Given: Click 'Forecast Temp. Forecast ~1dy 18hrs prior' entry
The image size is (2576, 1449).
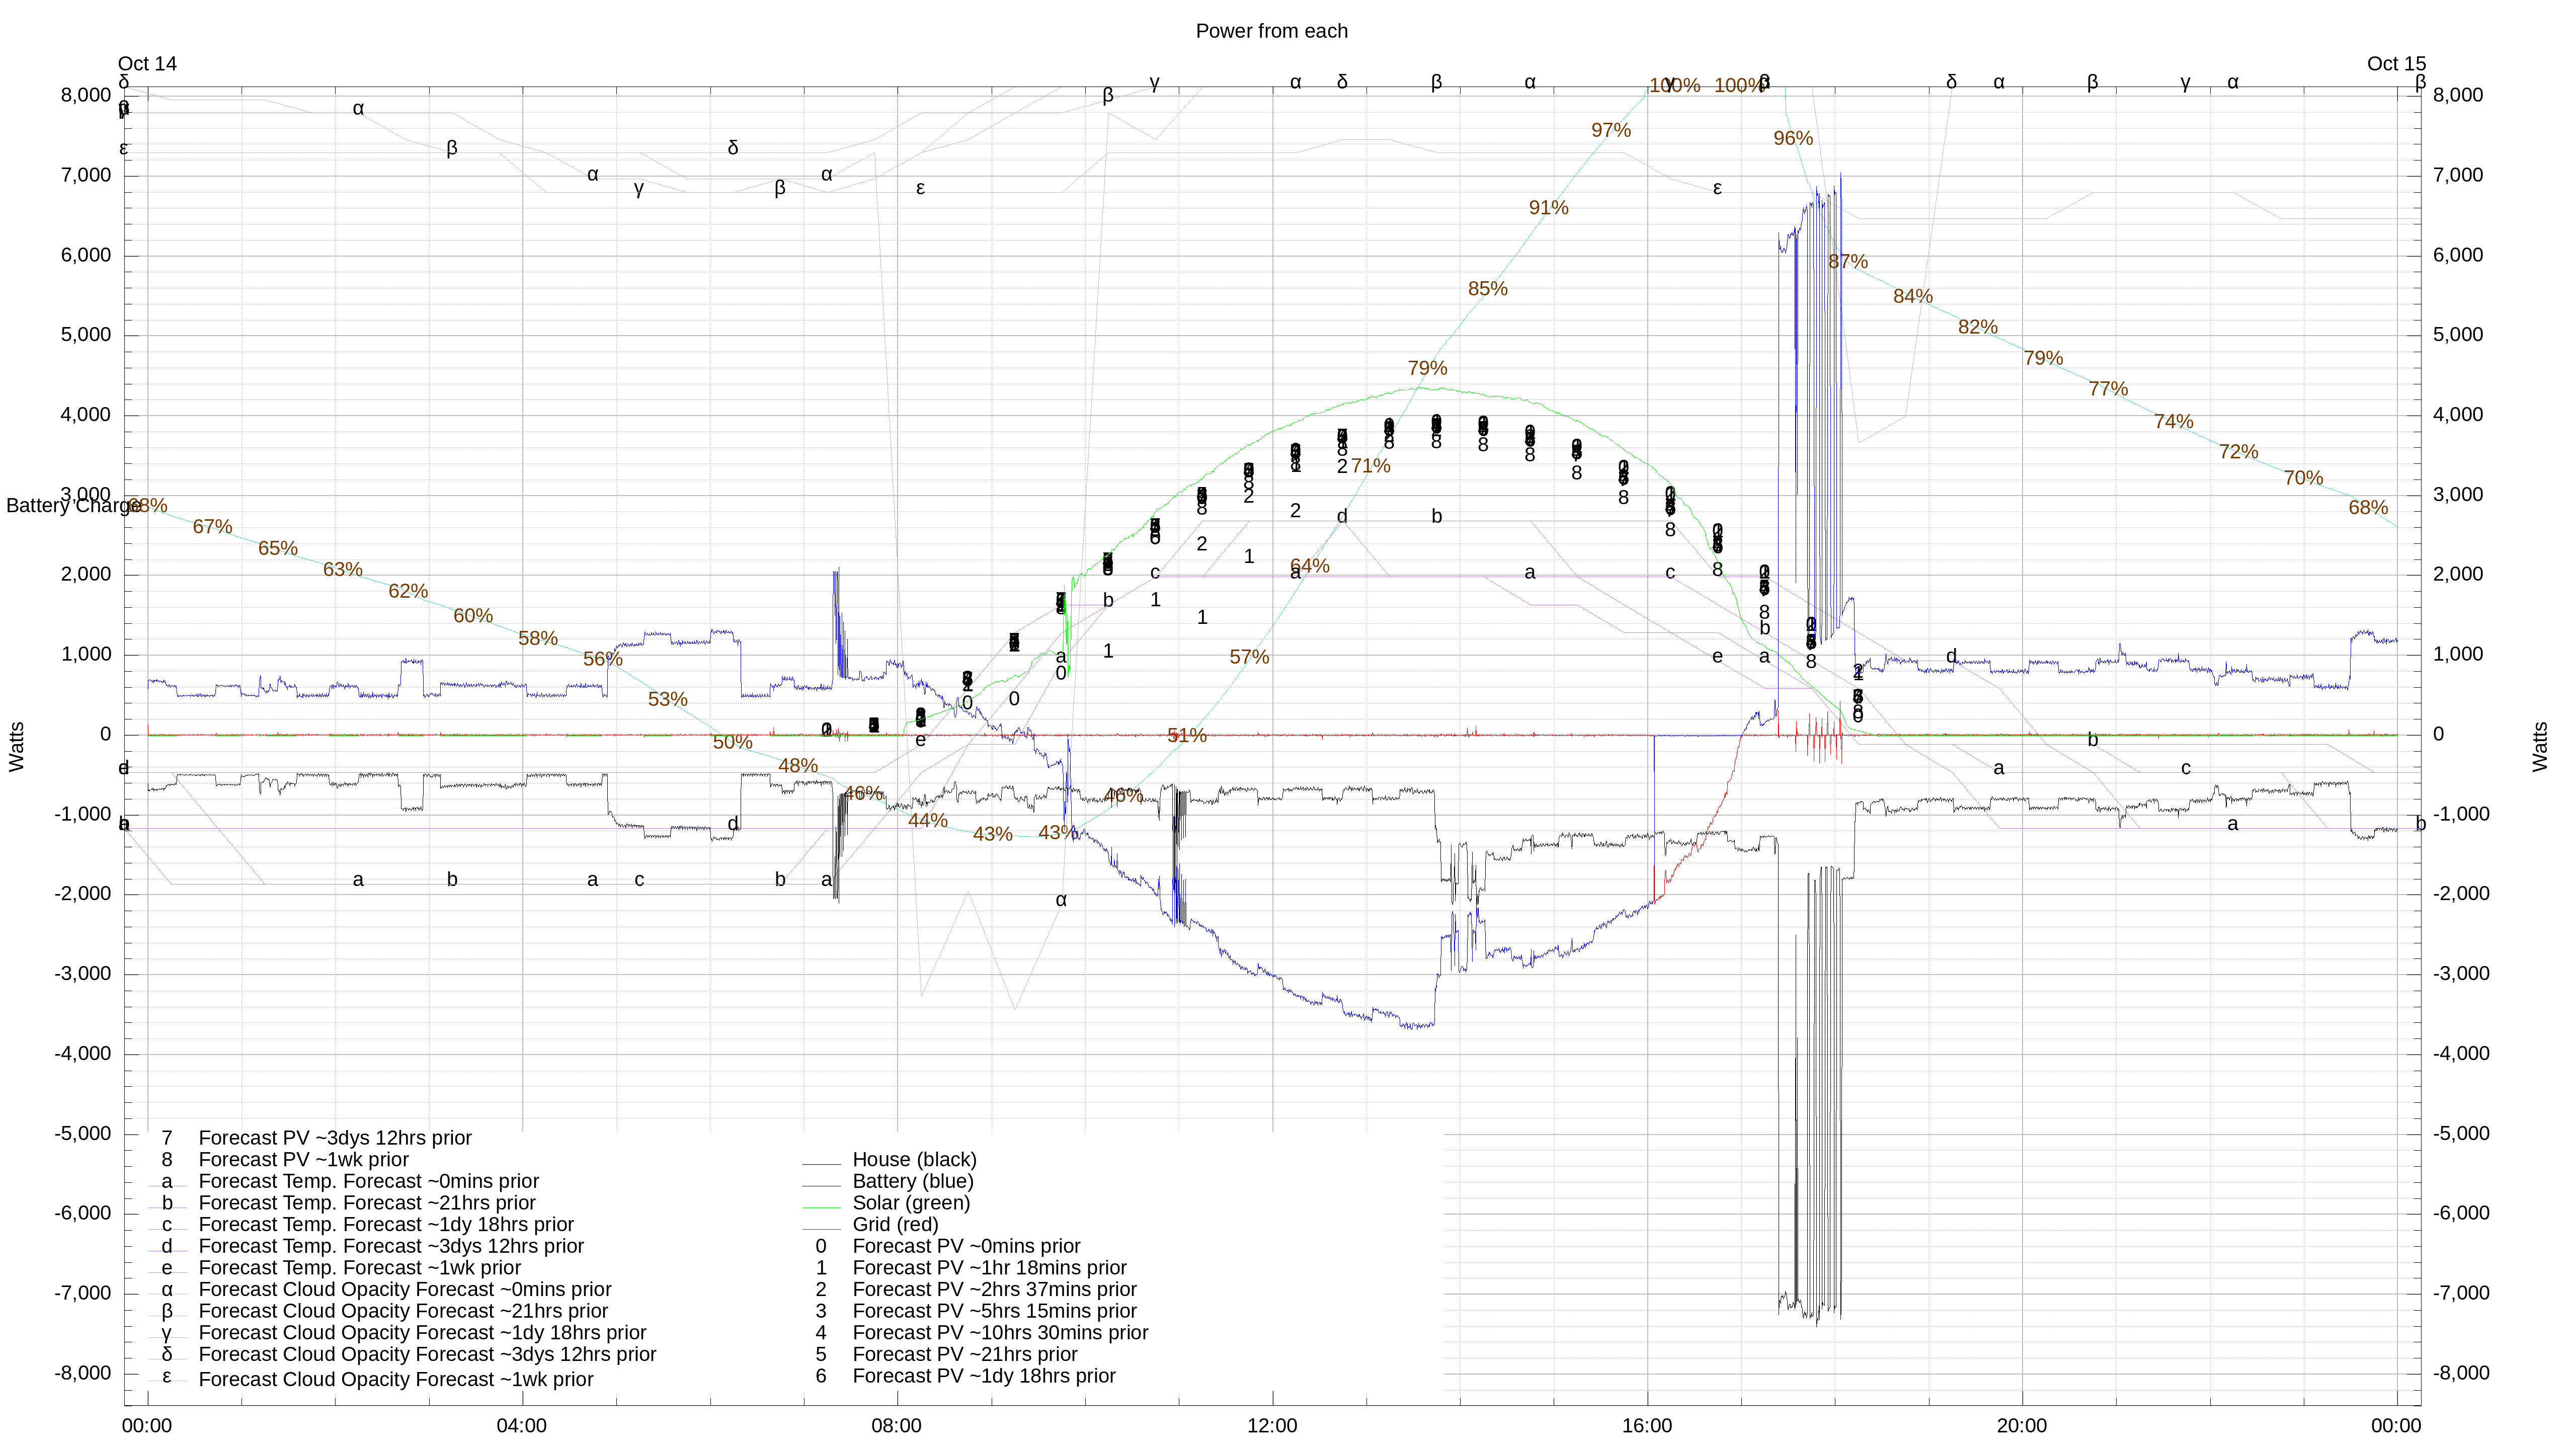Looking at the screenshot, I should (386, 1225).
